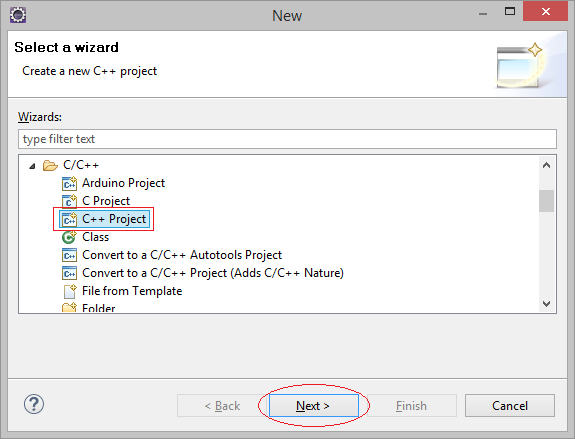575x439 pixels.
Task: Focus the type filter text field
Action: click(287, 139)
